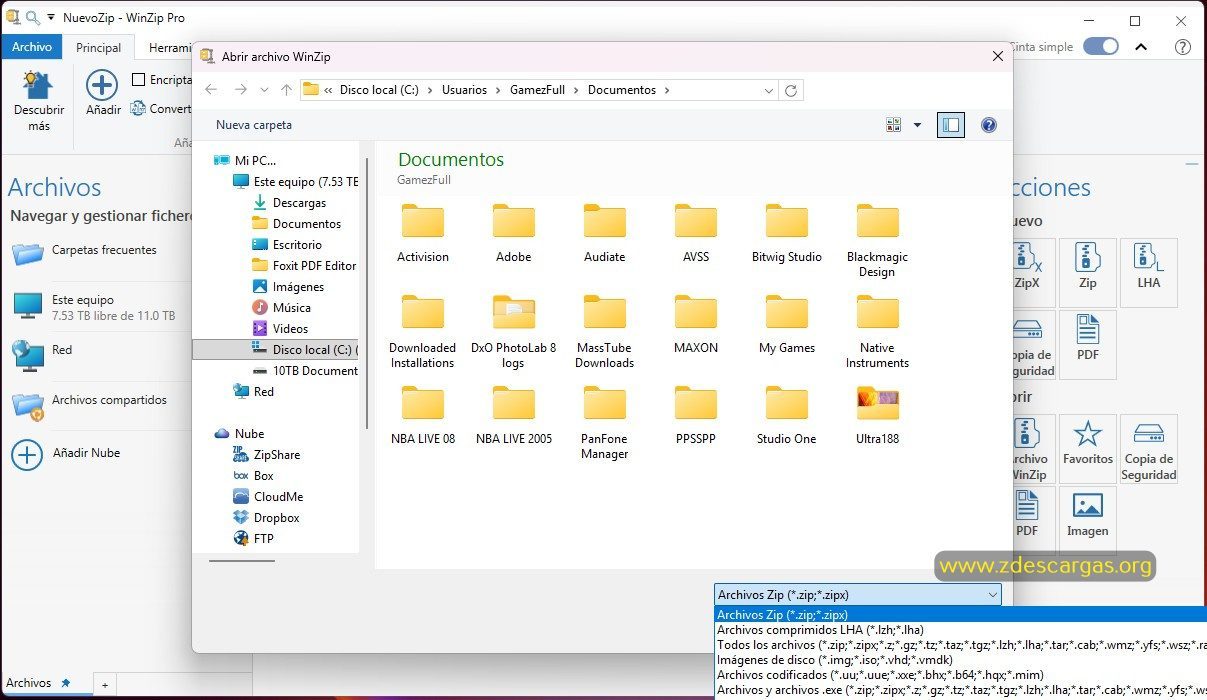Viewport: 1207px width, 700px height.
Task: Switch to the Principal ribbon tab
Action: [99, 47]
